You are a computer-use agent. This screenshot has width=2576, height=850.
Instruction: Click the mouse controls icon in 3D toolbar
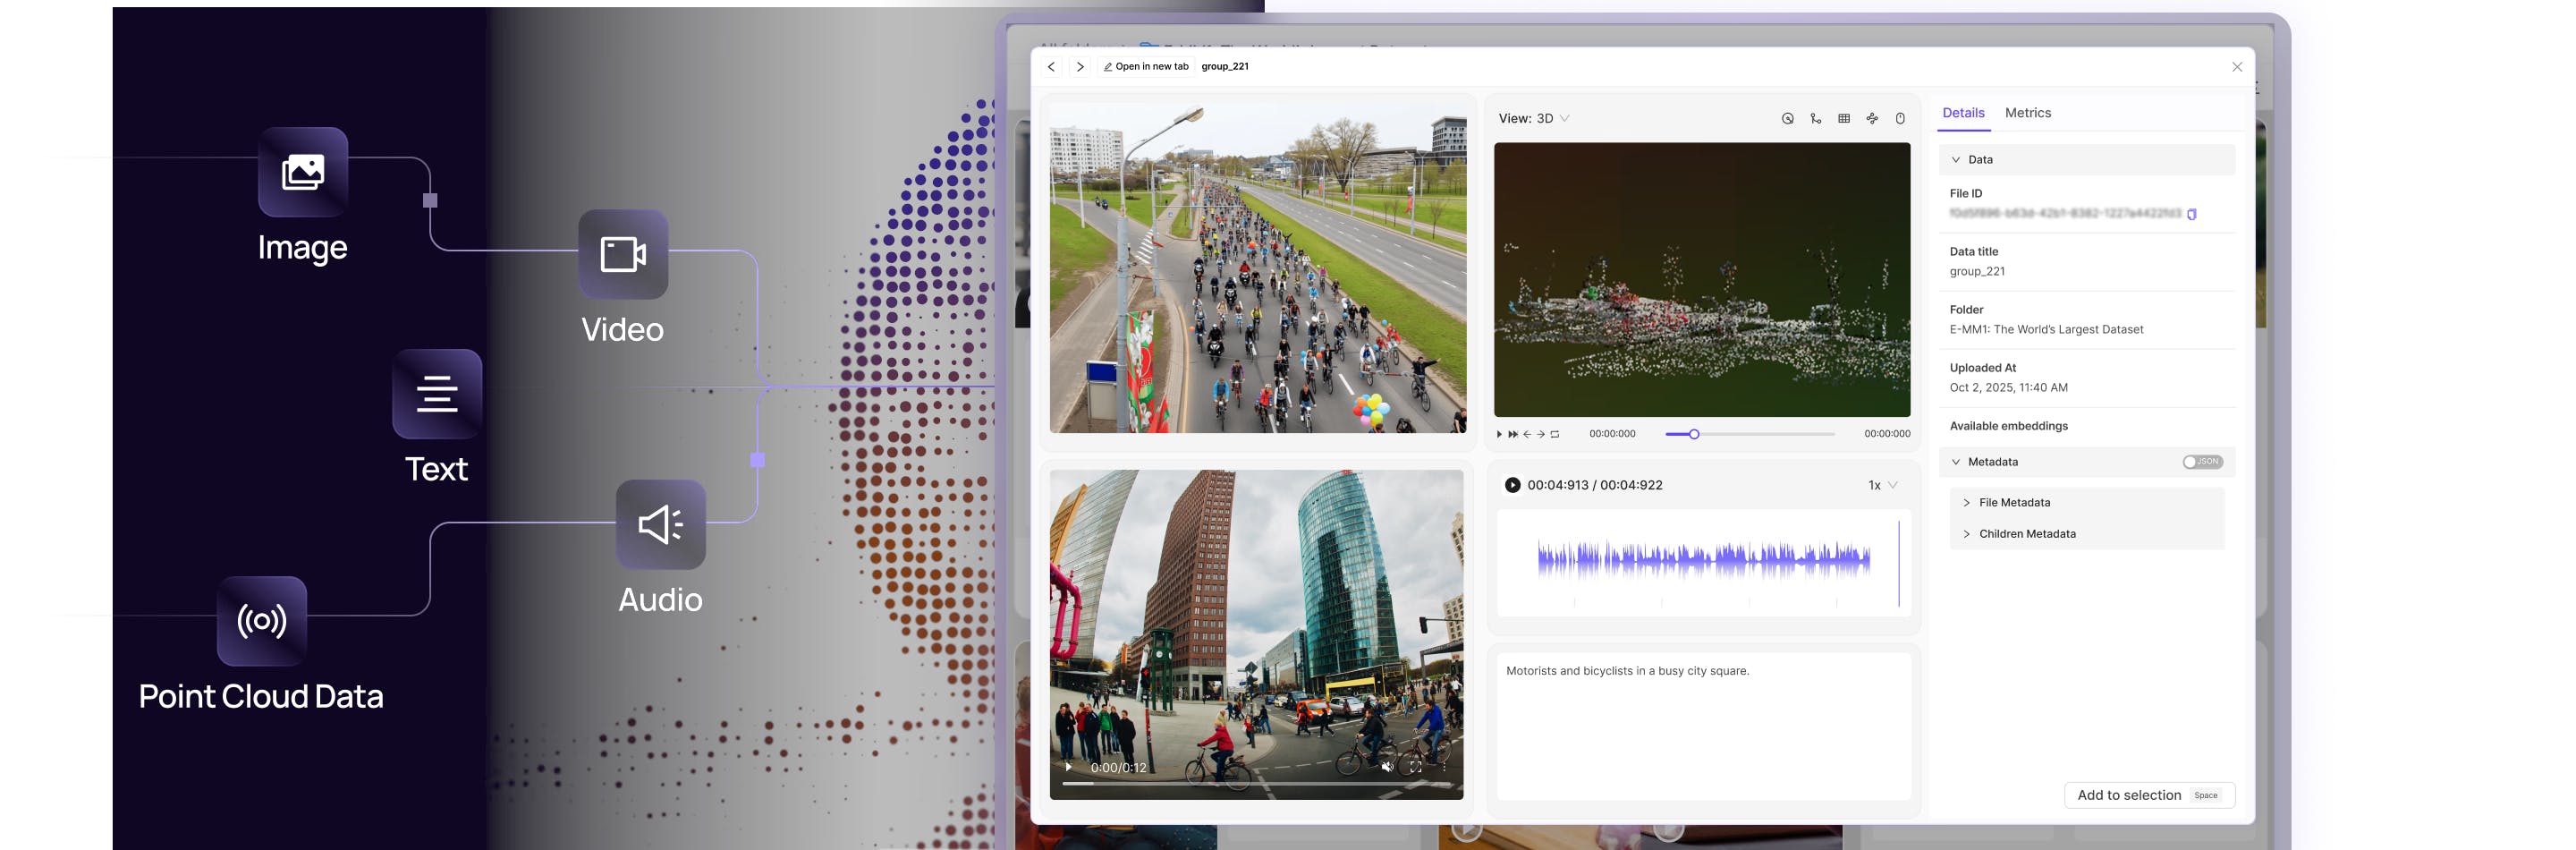pos(1899,119)
